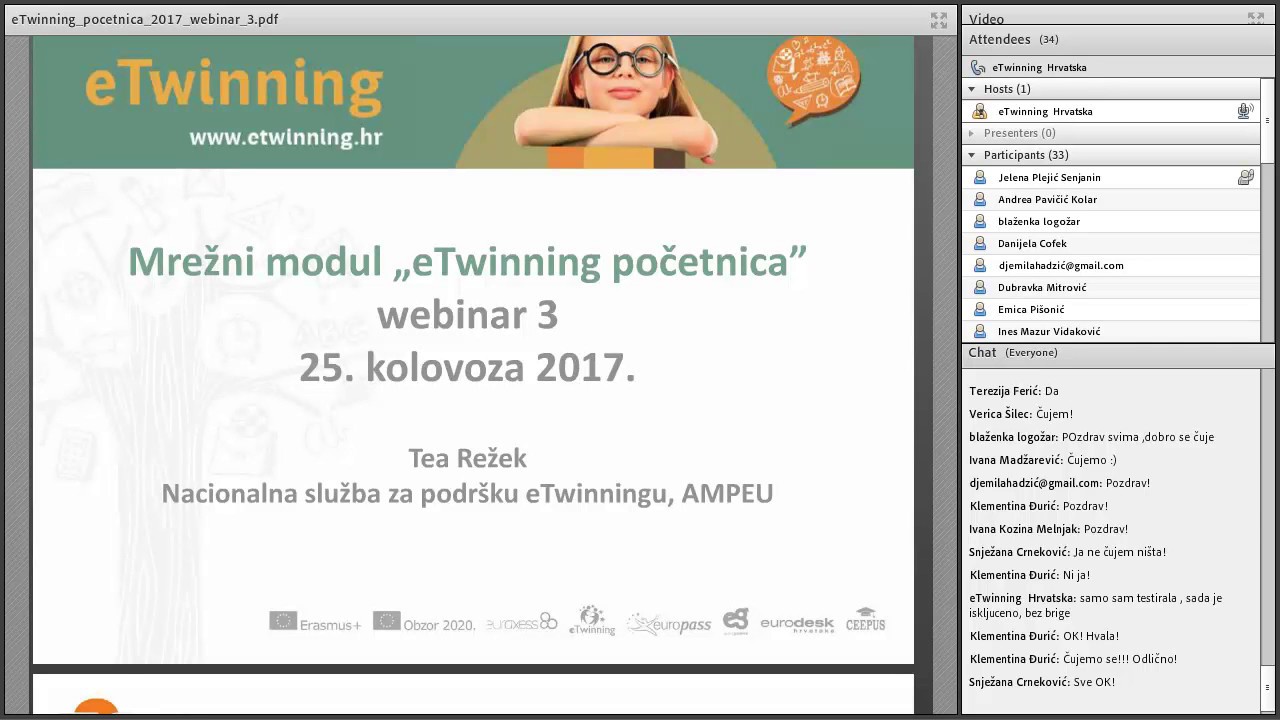Click chat message from Terezija Ferić: Da
This screenshot has width=1280, height=720.
pyautogui.click(x=1014, y=391)
